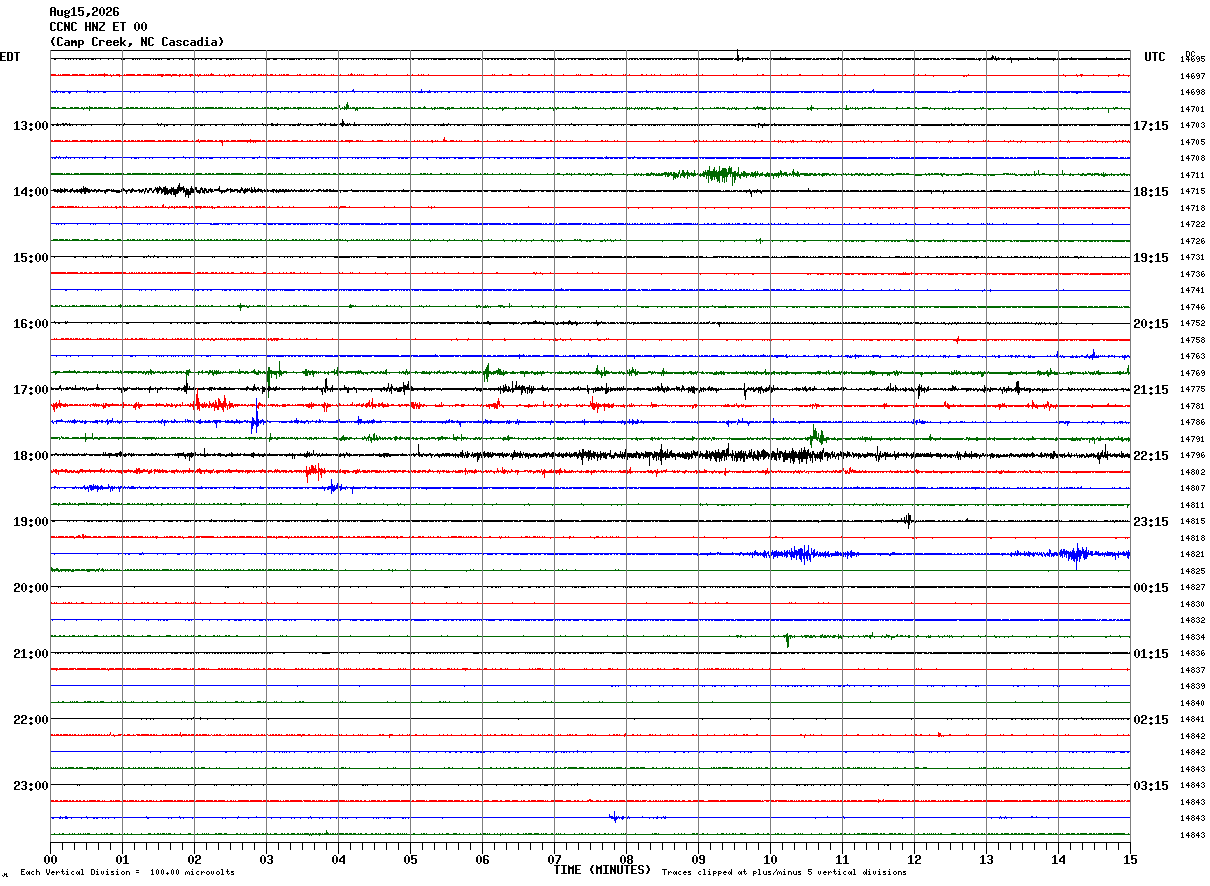Select the 13:00 EDT time label
Image resolution: width=1210 pixels, height=886 pixels.
(30, 126)
